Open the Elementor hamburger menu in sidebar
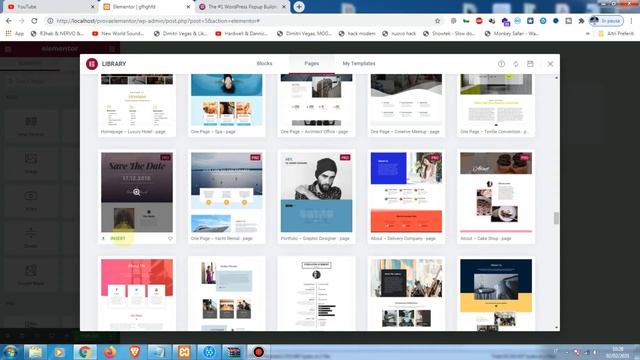 click(8, 49)
